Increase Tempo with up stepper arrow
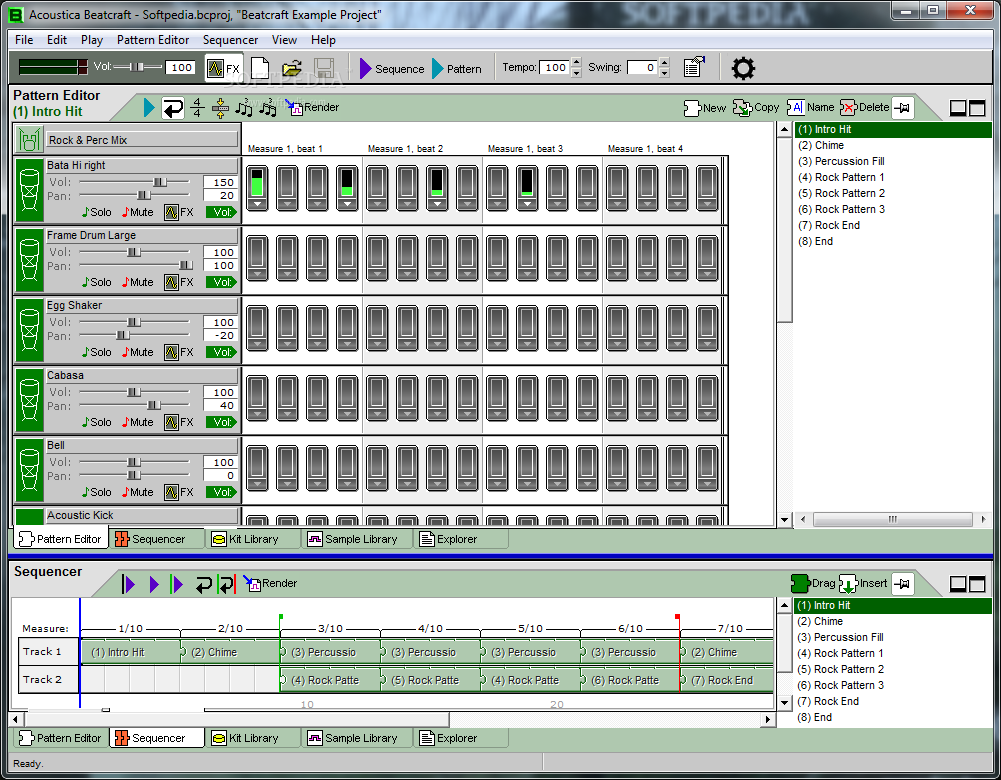Screen dimensions: 1001x780 [576, 63]
